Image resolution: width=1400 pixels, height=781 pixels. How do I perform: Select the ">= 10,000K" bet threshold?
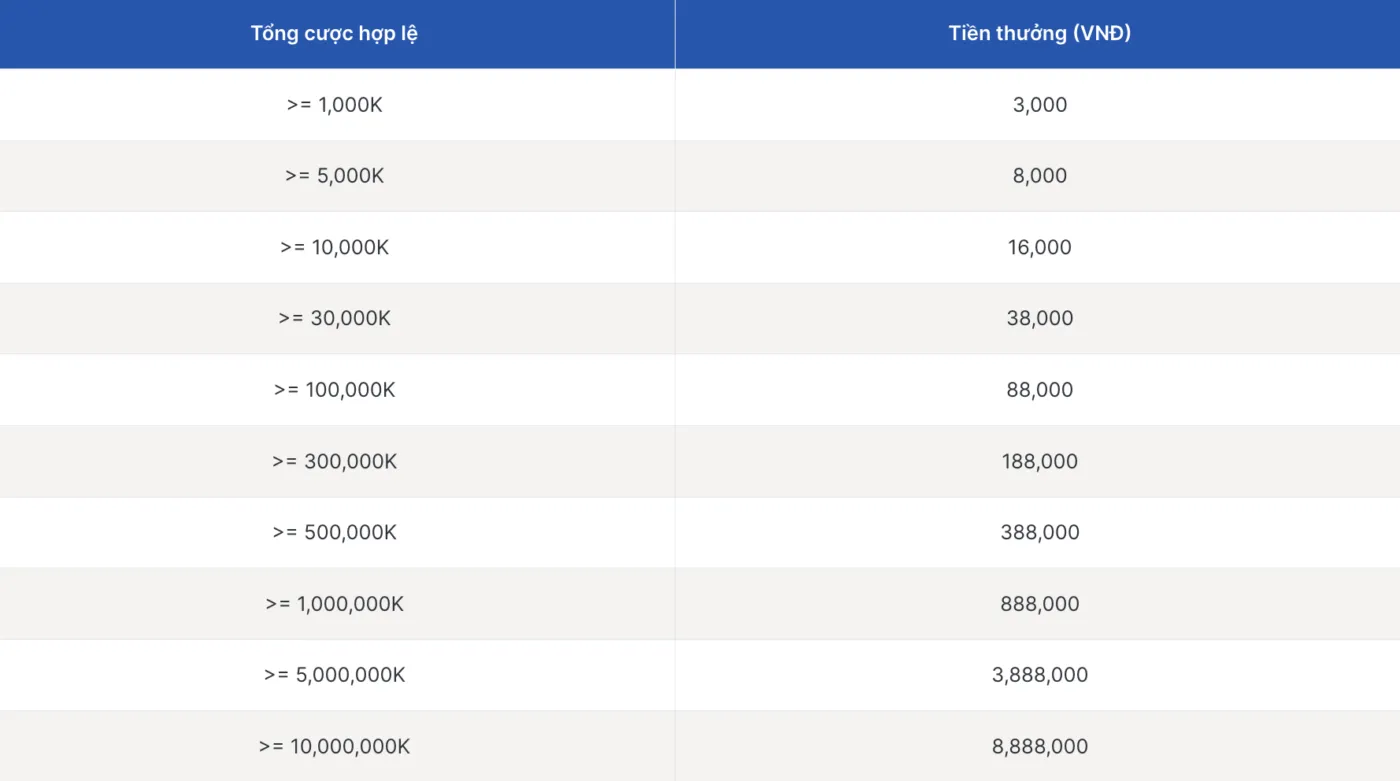coord(334,247)
